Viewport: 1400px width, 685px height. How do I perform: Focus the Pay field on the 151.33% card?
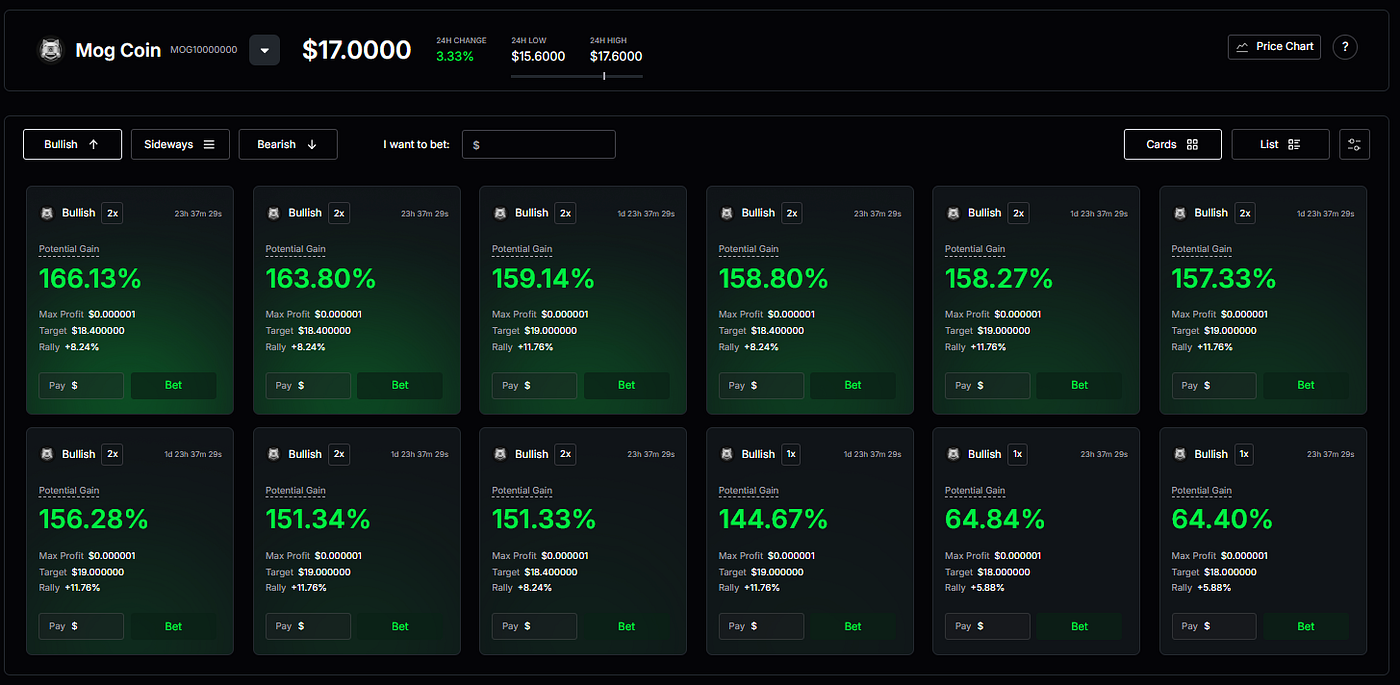pos(534,626)
